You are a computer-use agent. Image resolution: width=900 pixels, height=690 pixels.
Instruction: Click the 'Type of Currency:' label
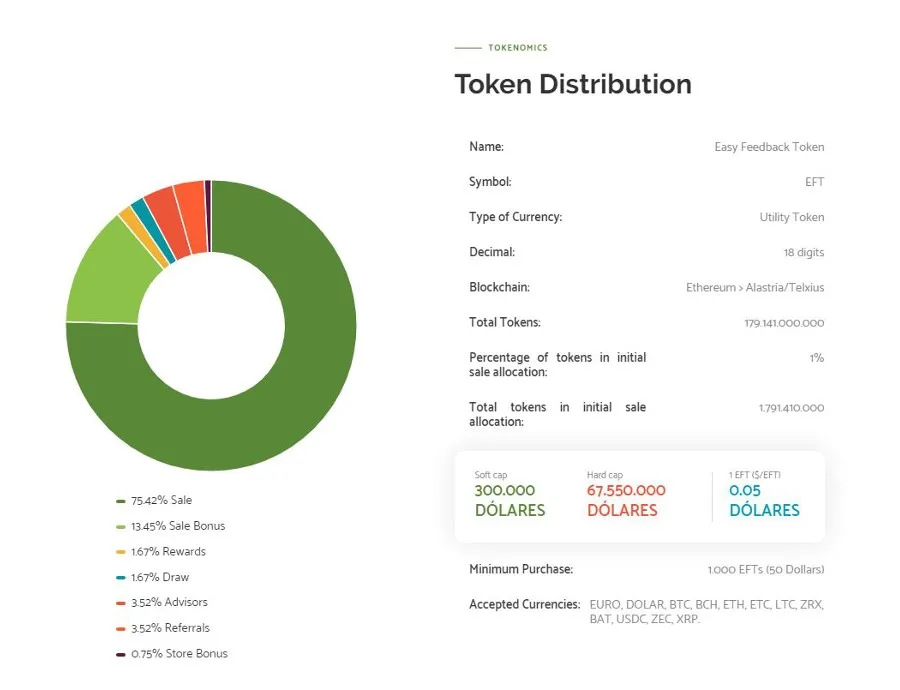[515, 217]
